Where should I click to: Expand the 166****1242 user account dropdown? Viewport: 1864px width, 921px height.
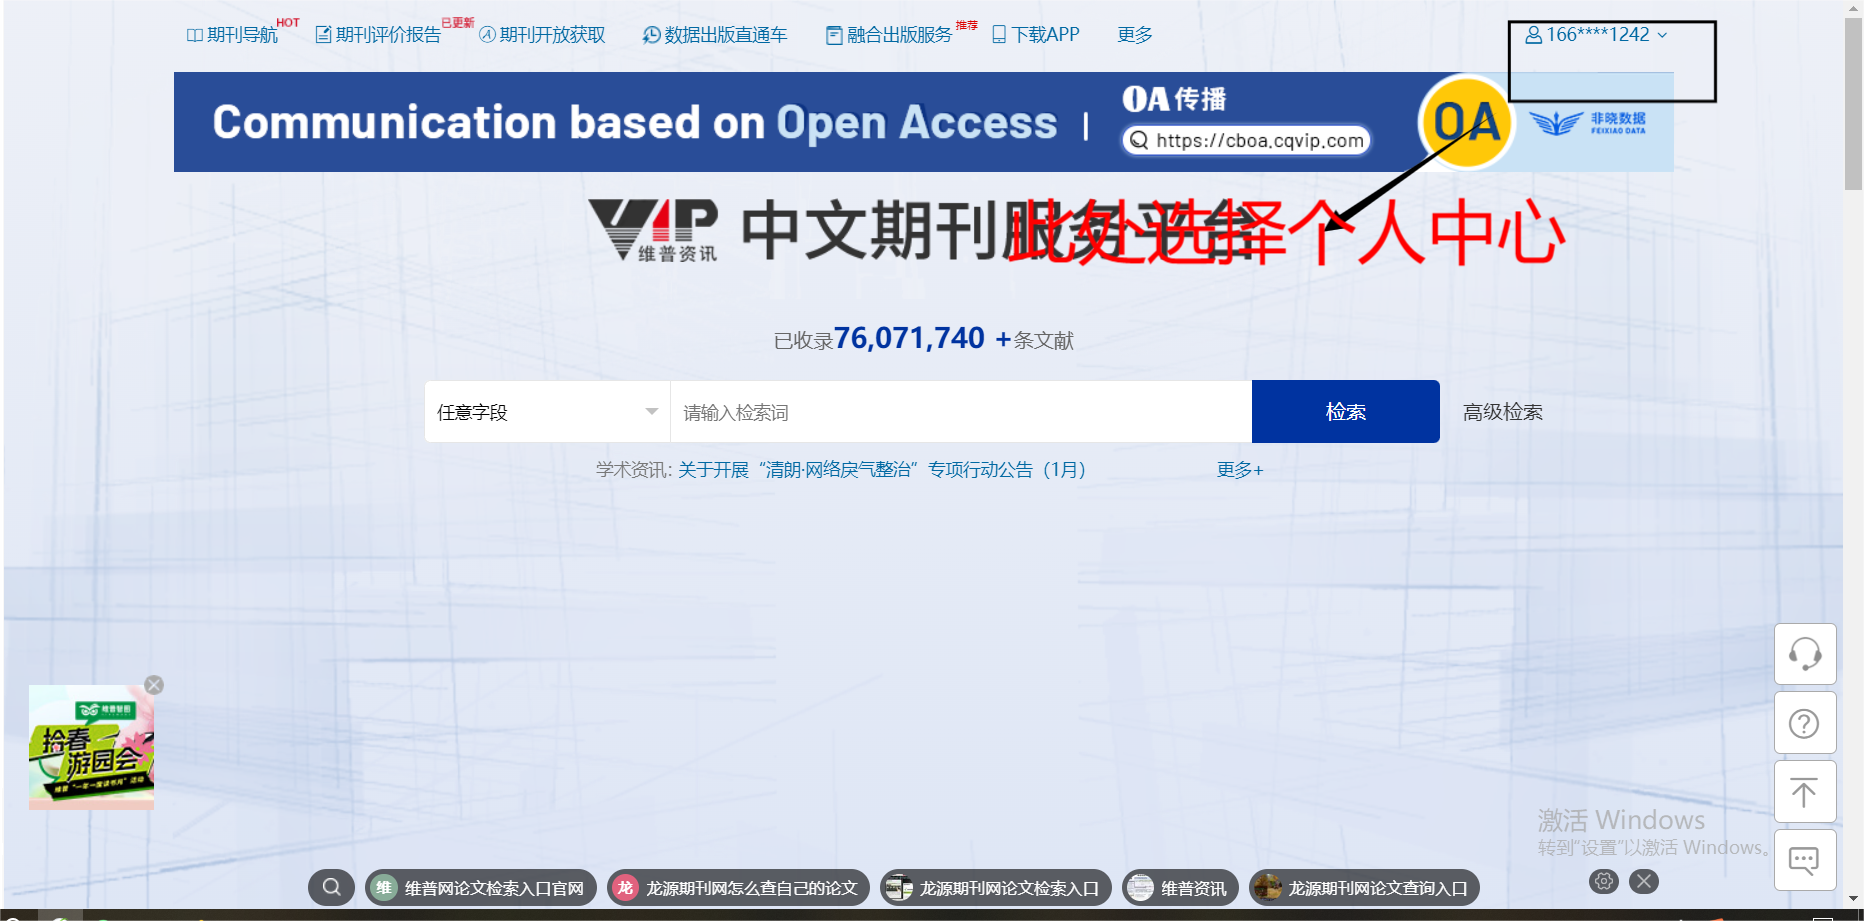pos(1596,35)
